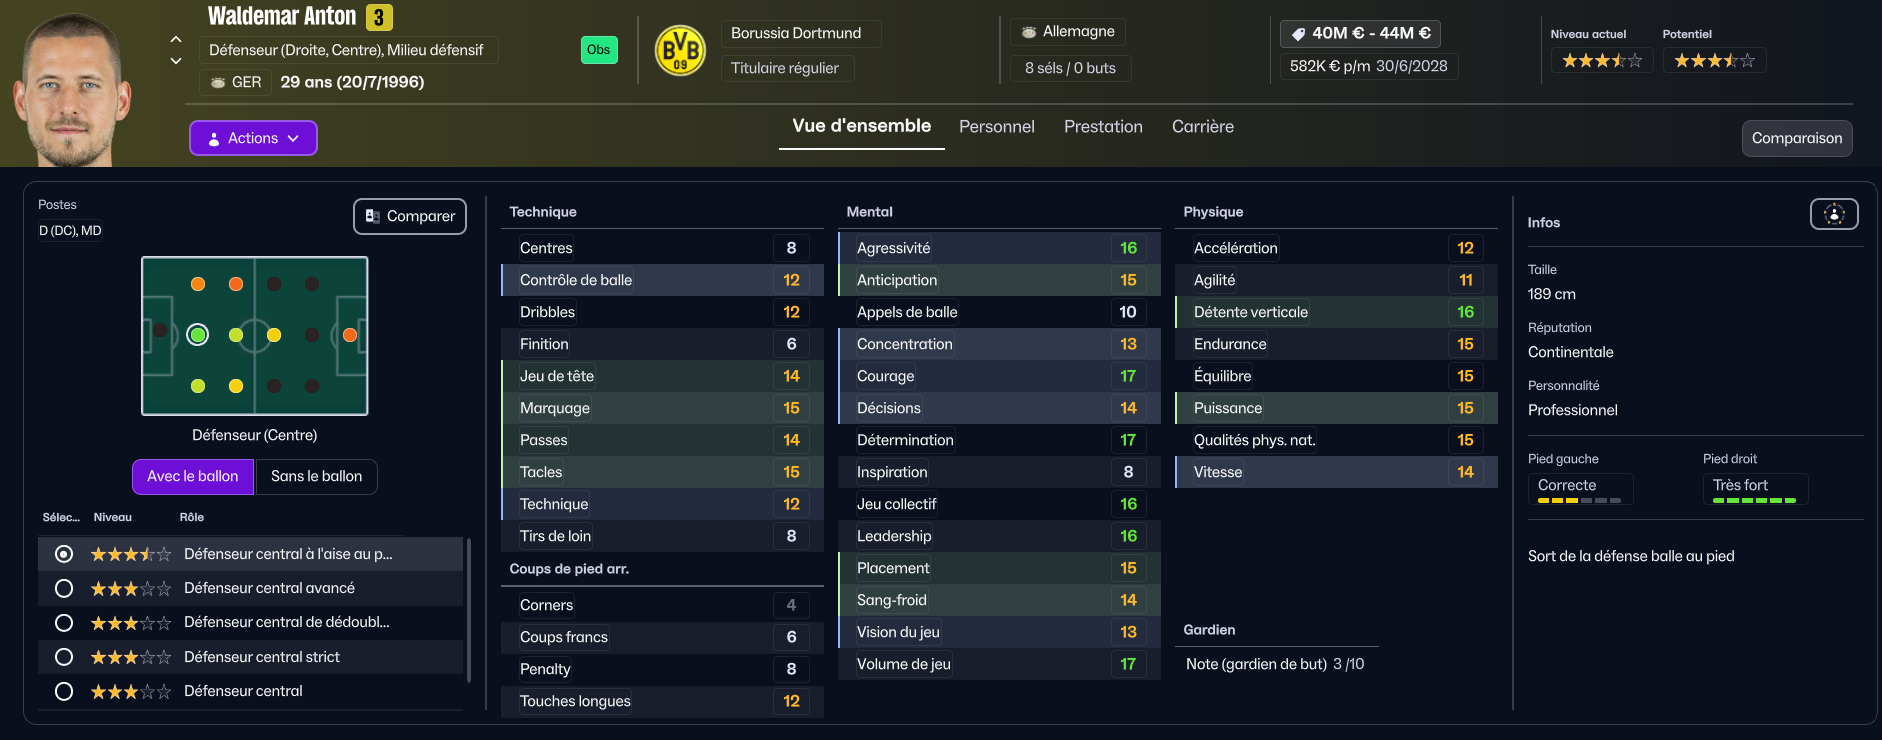Click the green Obs scouting badge
The width and height of the screenshot is (1882, 740).
599,50
